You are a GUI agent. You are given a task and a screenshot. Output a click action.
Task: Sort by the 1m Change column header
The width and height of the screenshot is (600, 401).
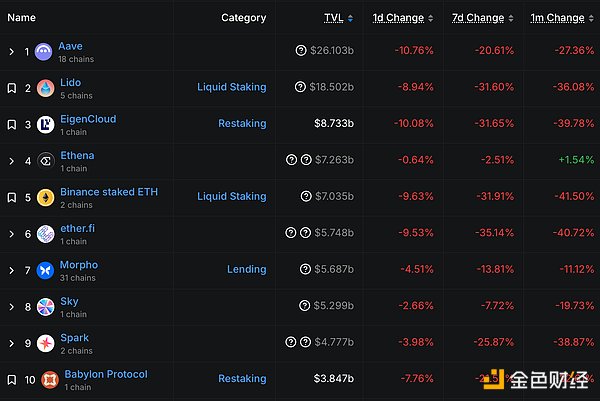[x=557, y=18]
